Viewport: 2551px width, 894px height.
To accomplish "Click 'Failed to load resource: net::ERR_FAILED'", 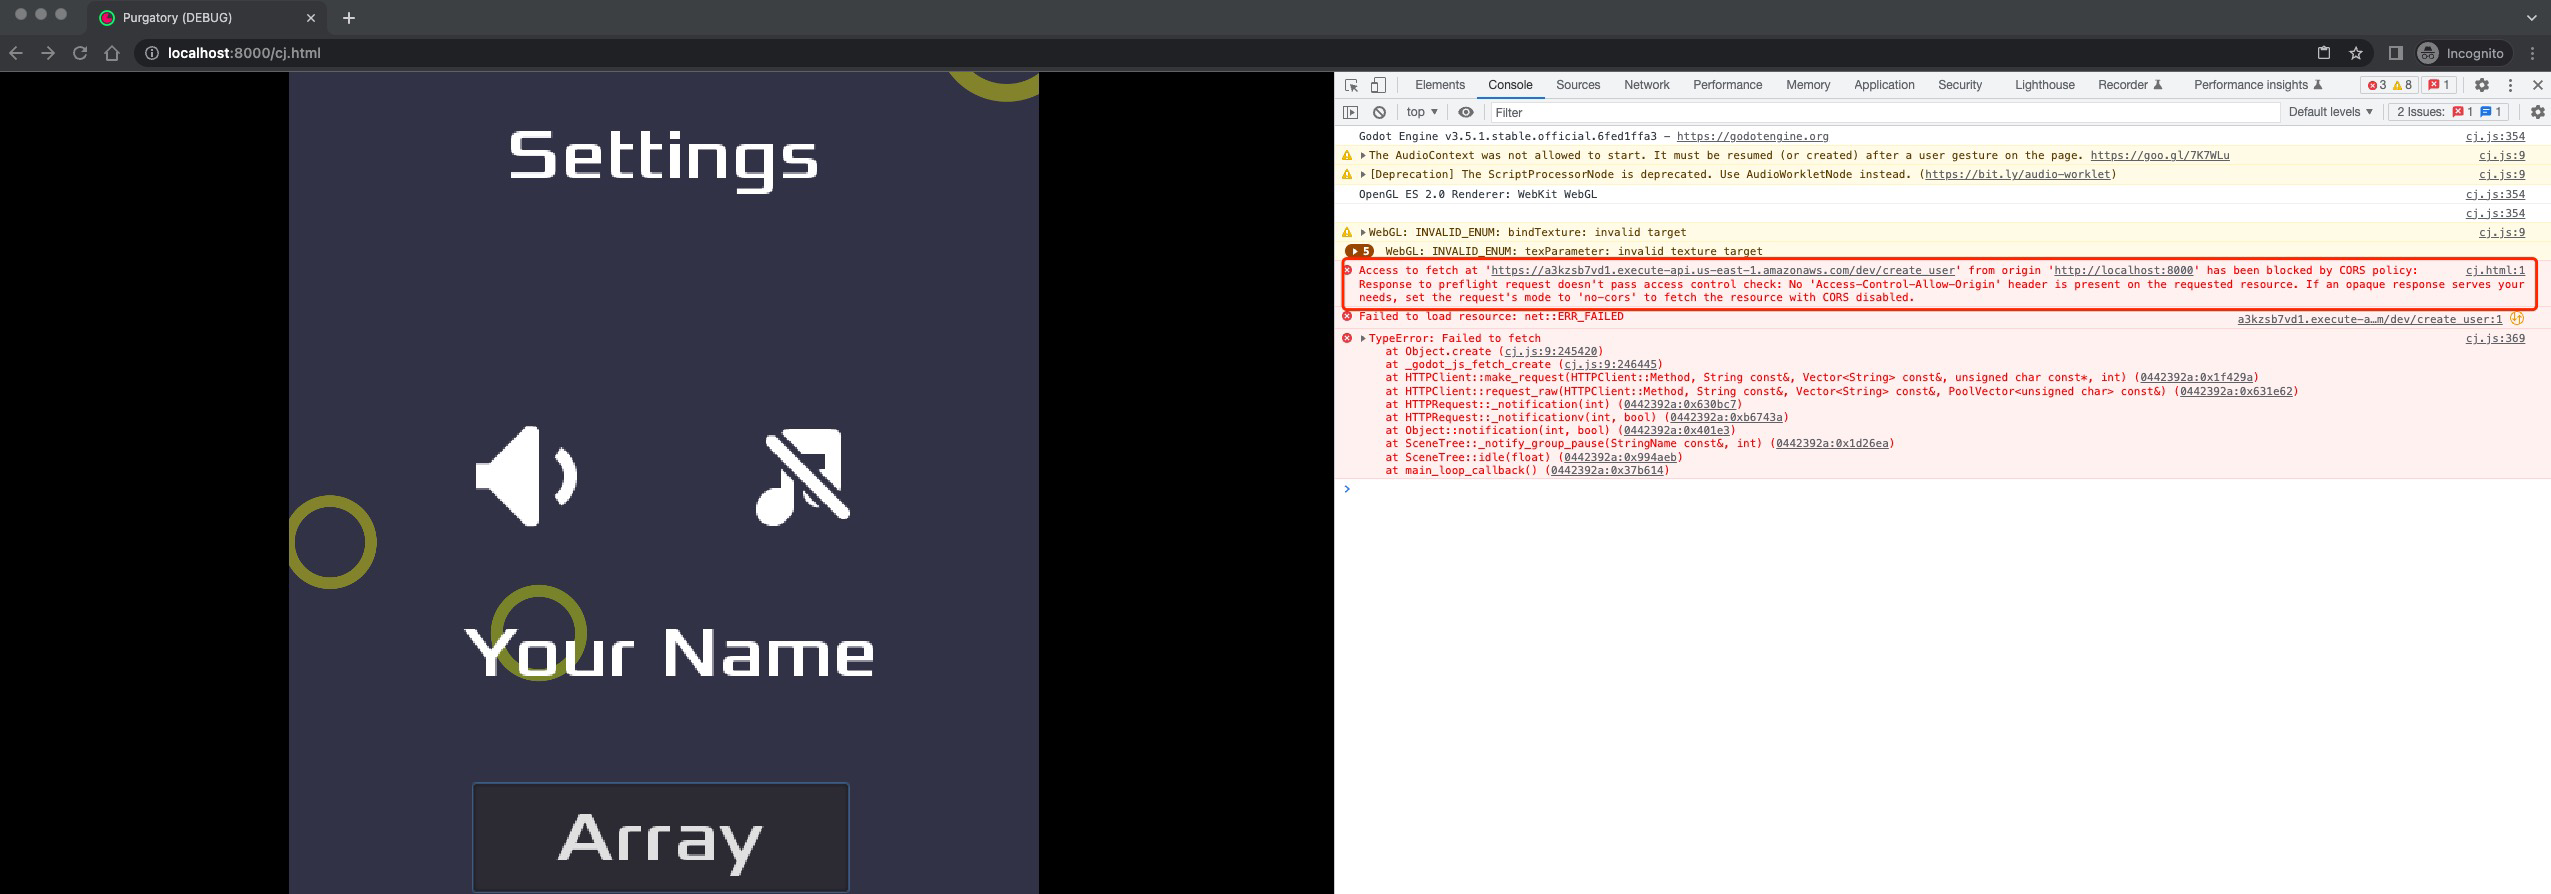I will (1490, 317).
